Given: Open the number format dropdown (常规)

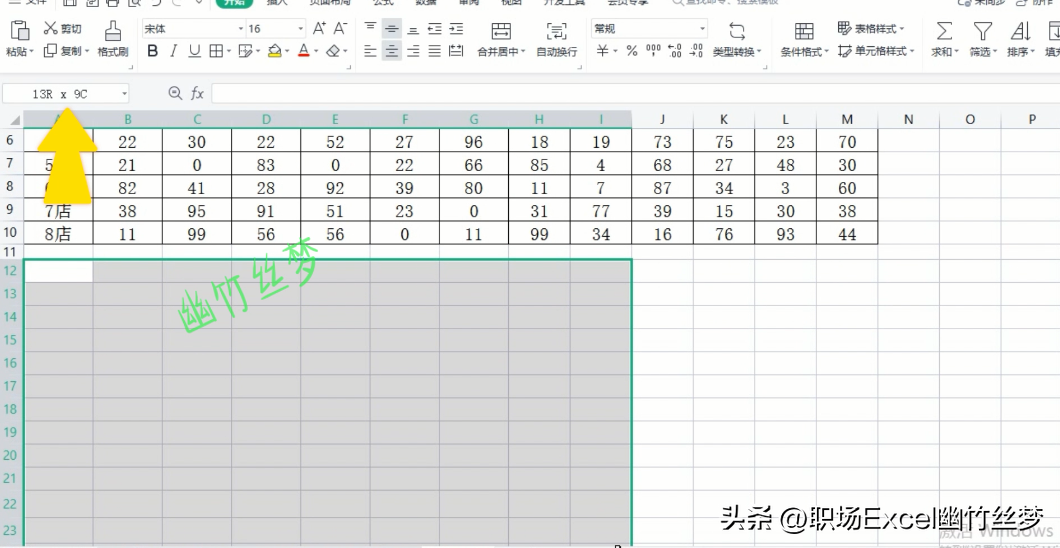Looking at the screenshot, I should point(702,29).
